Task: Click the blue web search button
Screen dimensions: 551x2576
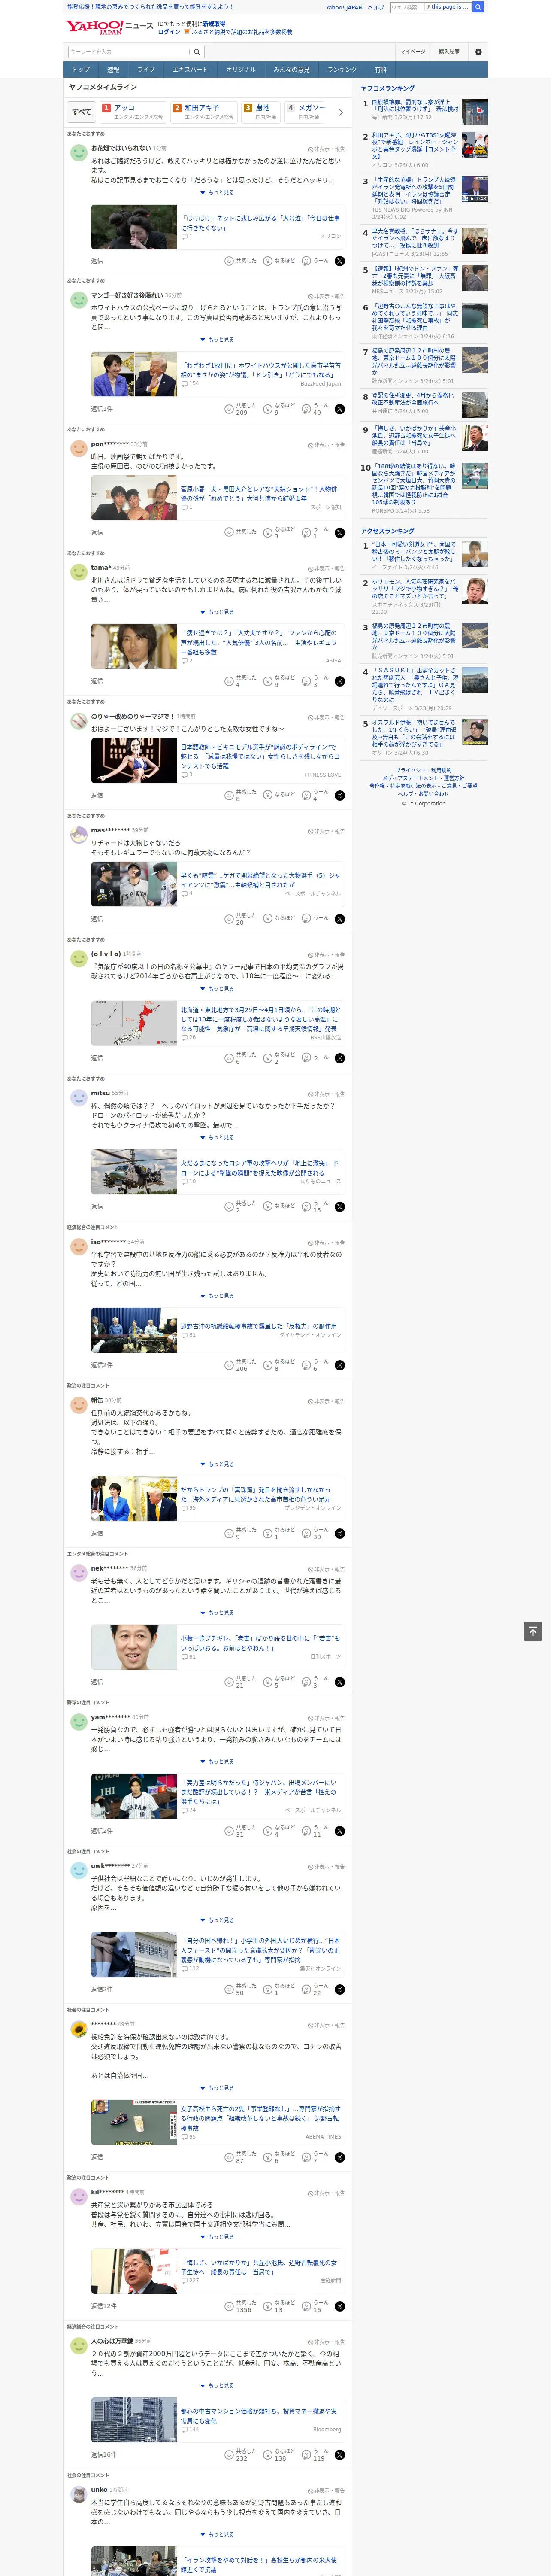Action: [x=478, y=7]
